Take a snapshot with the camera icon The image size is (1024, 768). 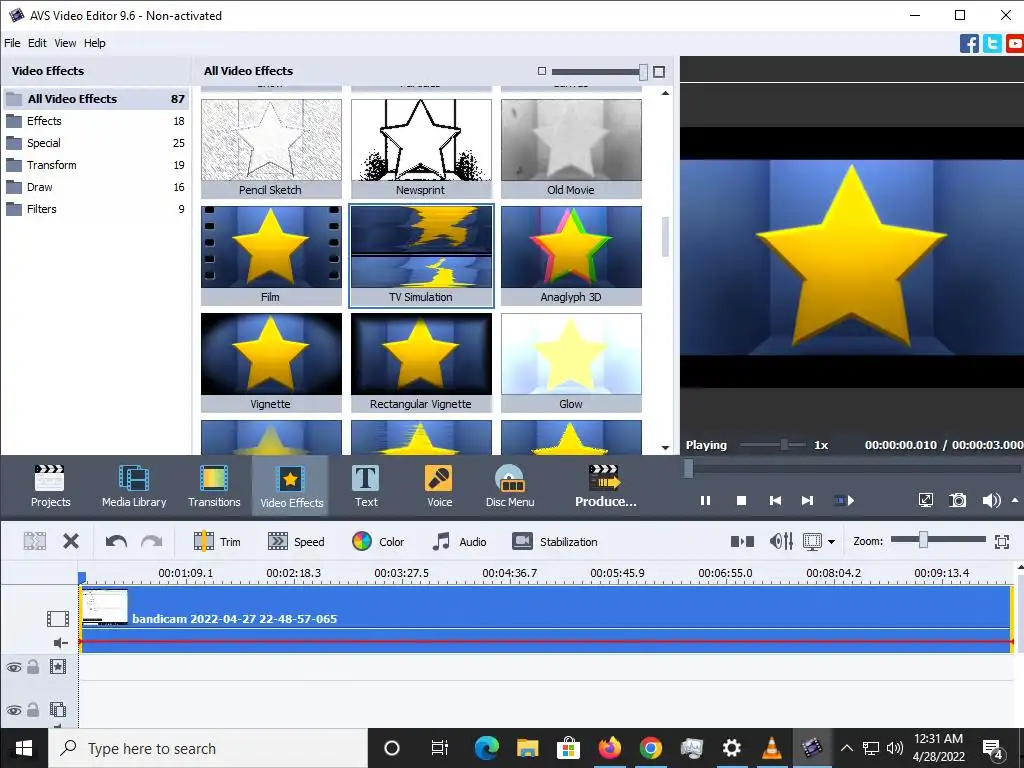click(957, 500)
